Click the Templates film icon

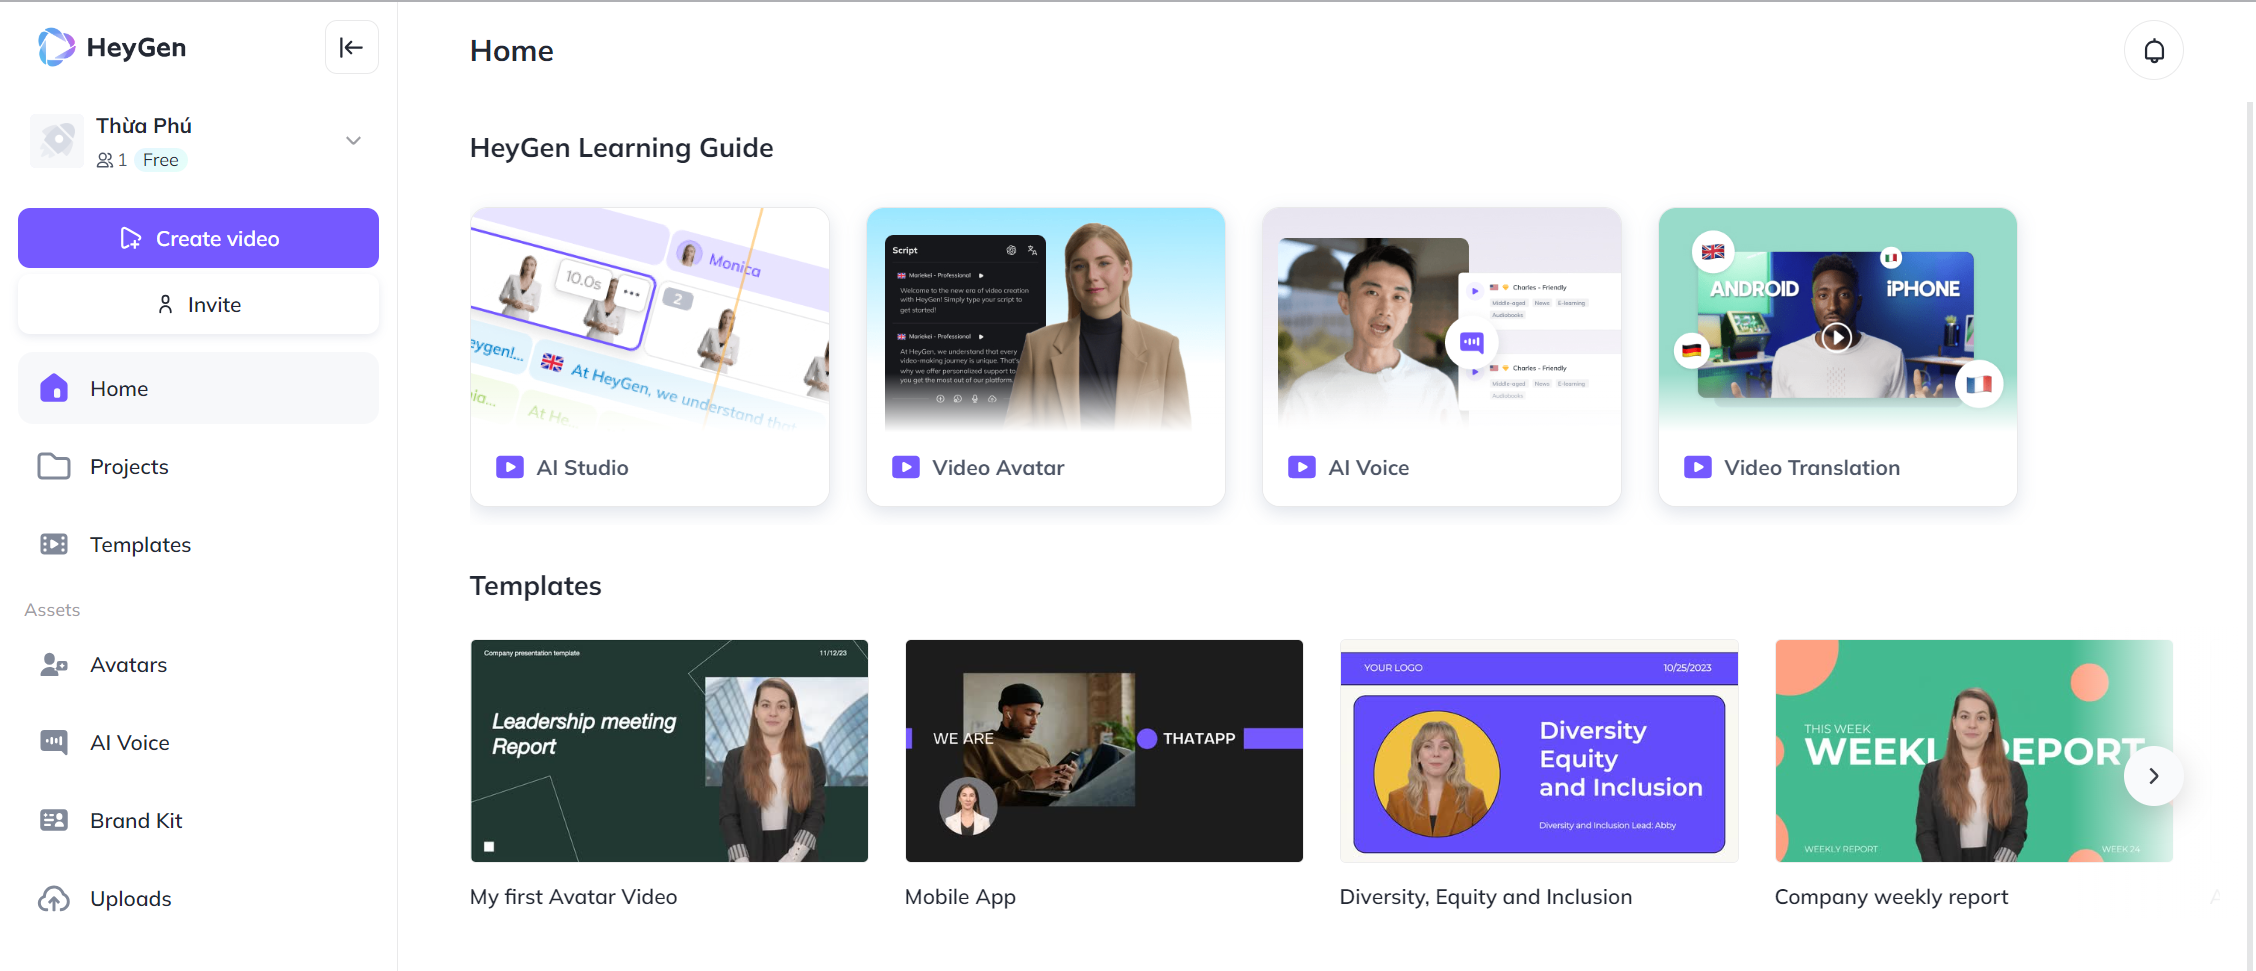(x=54, y=544)
